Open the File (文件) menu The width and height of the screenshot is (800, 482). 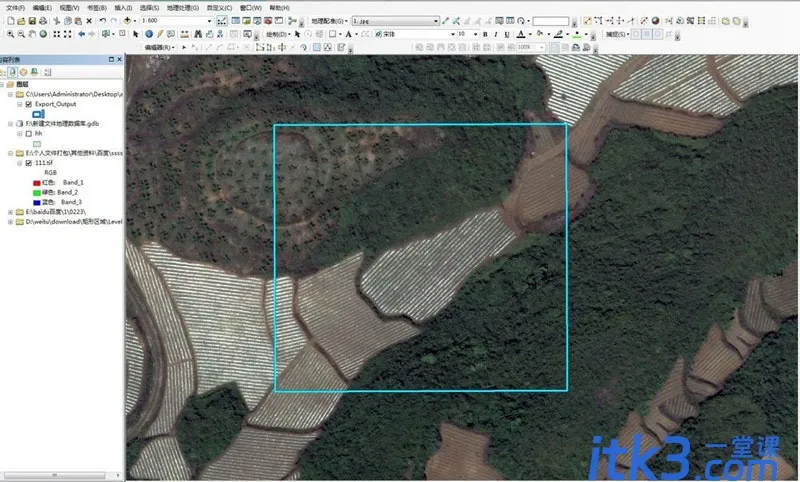pyautogui.click(x=15, y=8)
